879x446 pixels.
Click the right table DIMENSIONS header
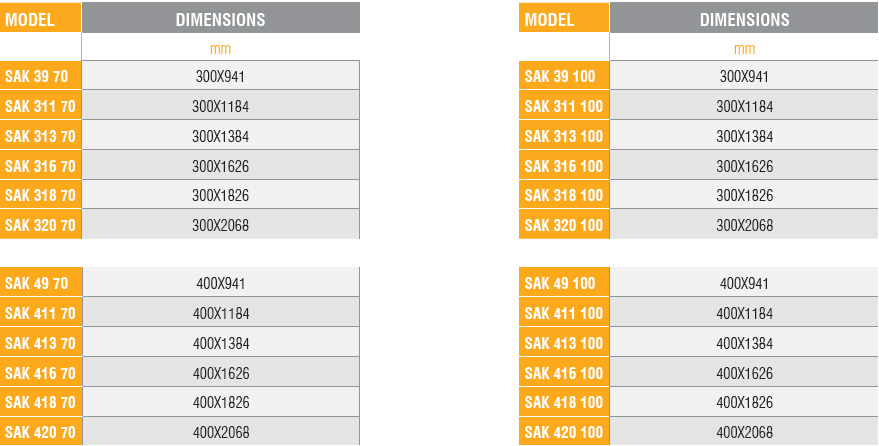point(744,18)
